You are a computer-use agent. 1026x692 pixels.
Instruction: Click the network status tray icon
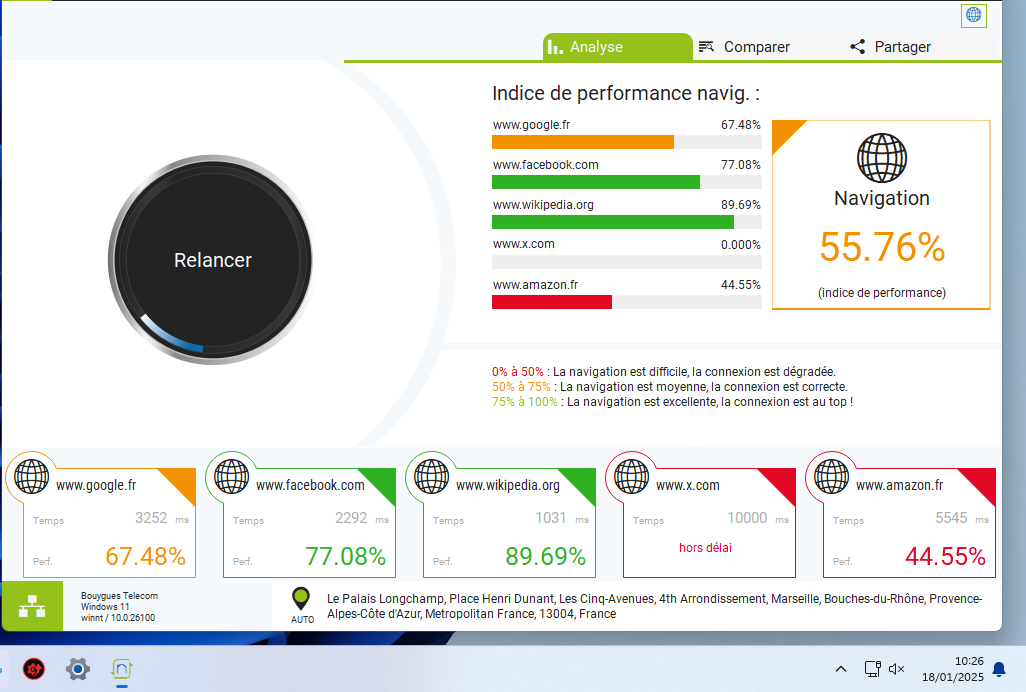tap(872, 668)
